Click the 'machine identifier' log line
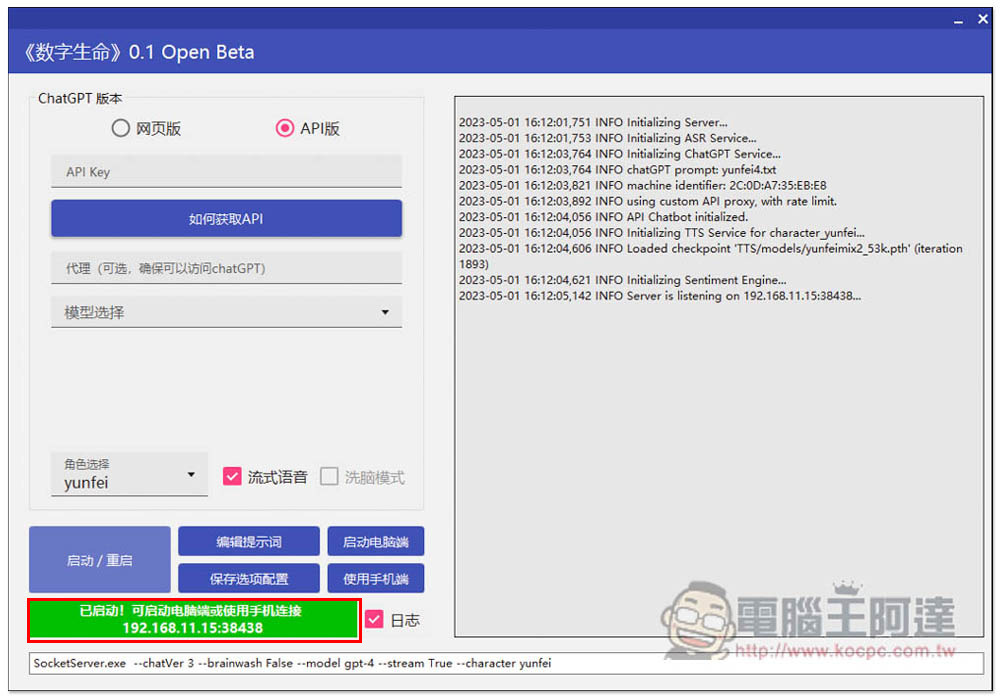The width and height of the screenshot is (1000, 699). [x=643, y=186]
